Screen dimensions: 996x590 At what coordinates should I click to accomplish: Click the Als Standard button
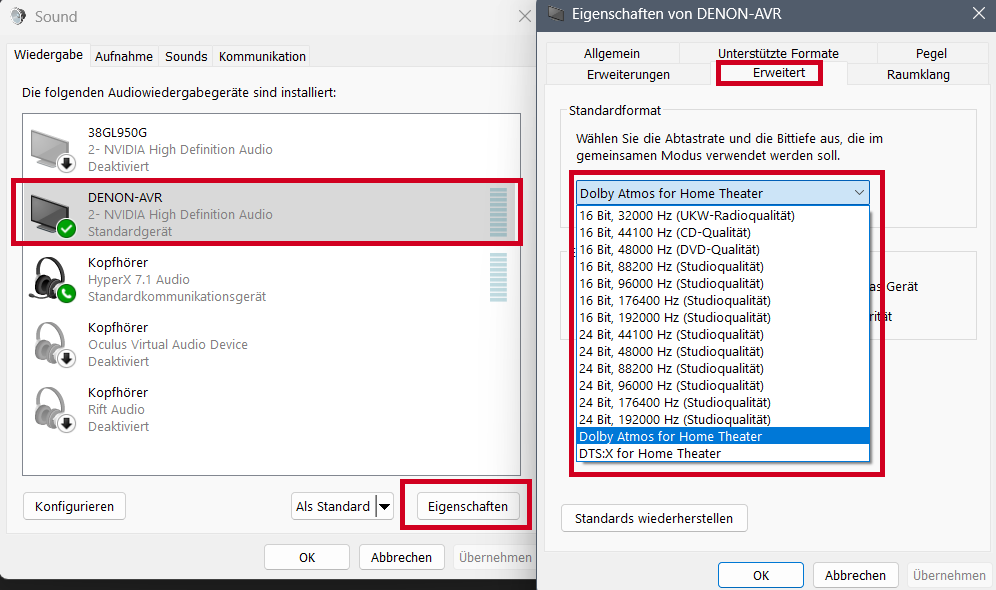pos(334,507)
